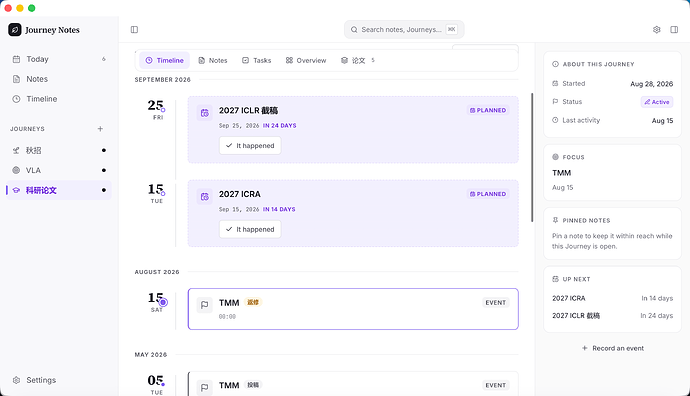The image size is (690, 396).
Task: Click the Pinned Notes pin icon
Action: tap(555, 220)
